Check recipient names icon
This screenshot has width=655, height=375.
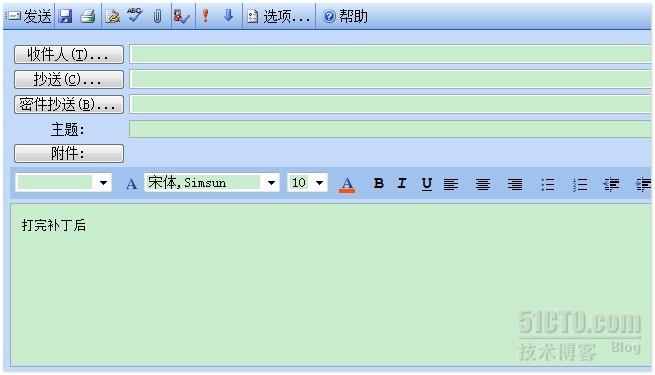[182, 16]
